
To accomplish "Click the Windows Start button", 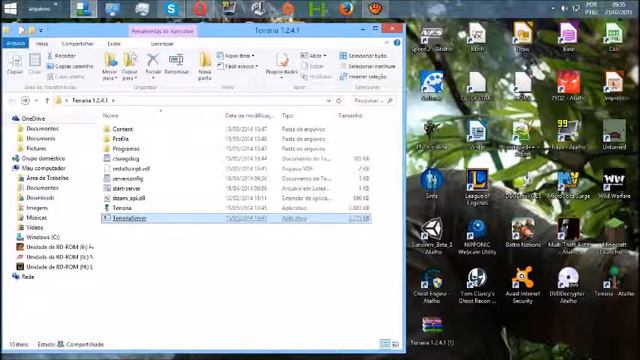I will tap(10, 9).
